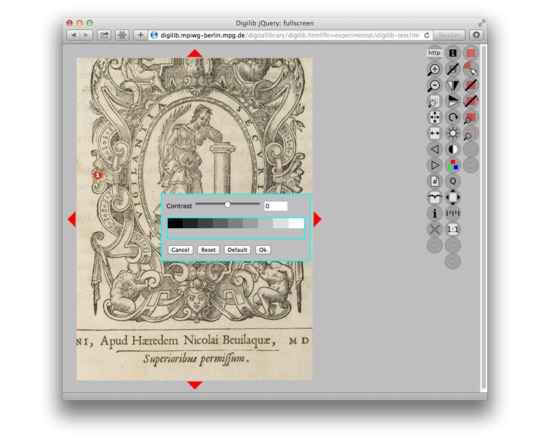Click the Default button in Contrast dialog
The image size is (550, 440).
pos(237,250)
